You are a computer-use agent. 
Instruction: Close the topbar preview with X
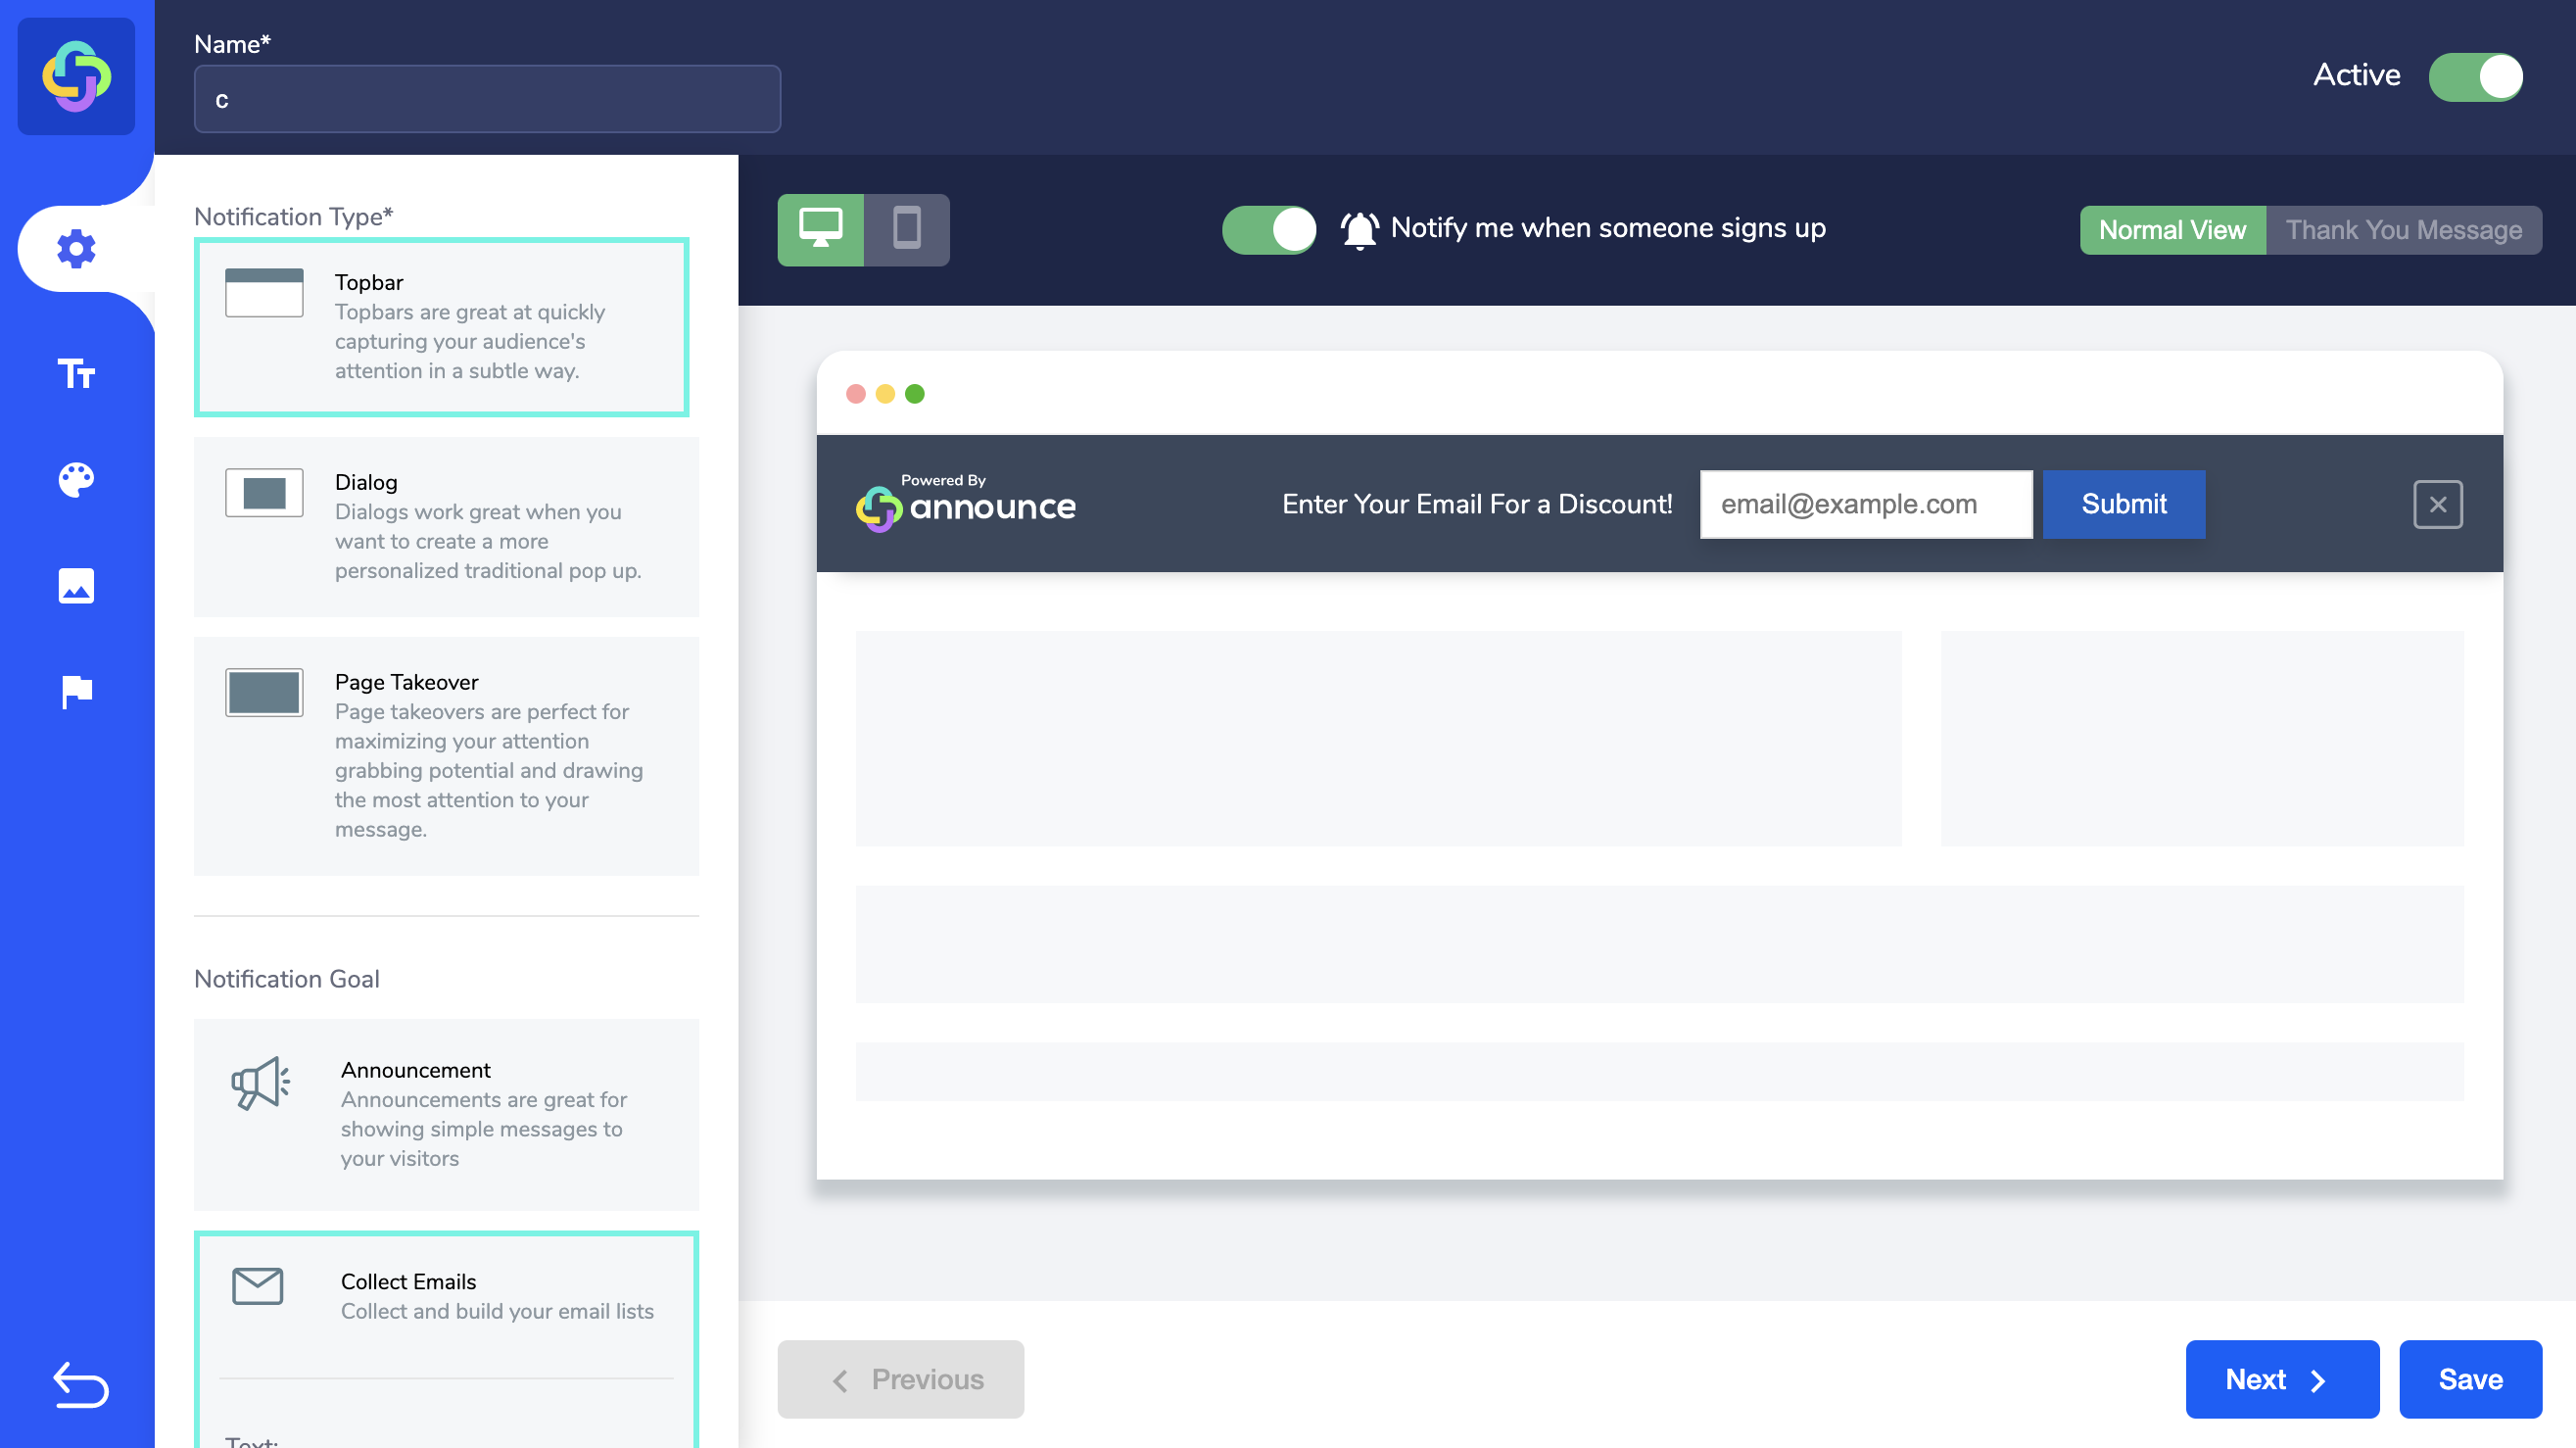[2437, 504]
